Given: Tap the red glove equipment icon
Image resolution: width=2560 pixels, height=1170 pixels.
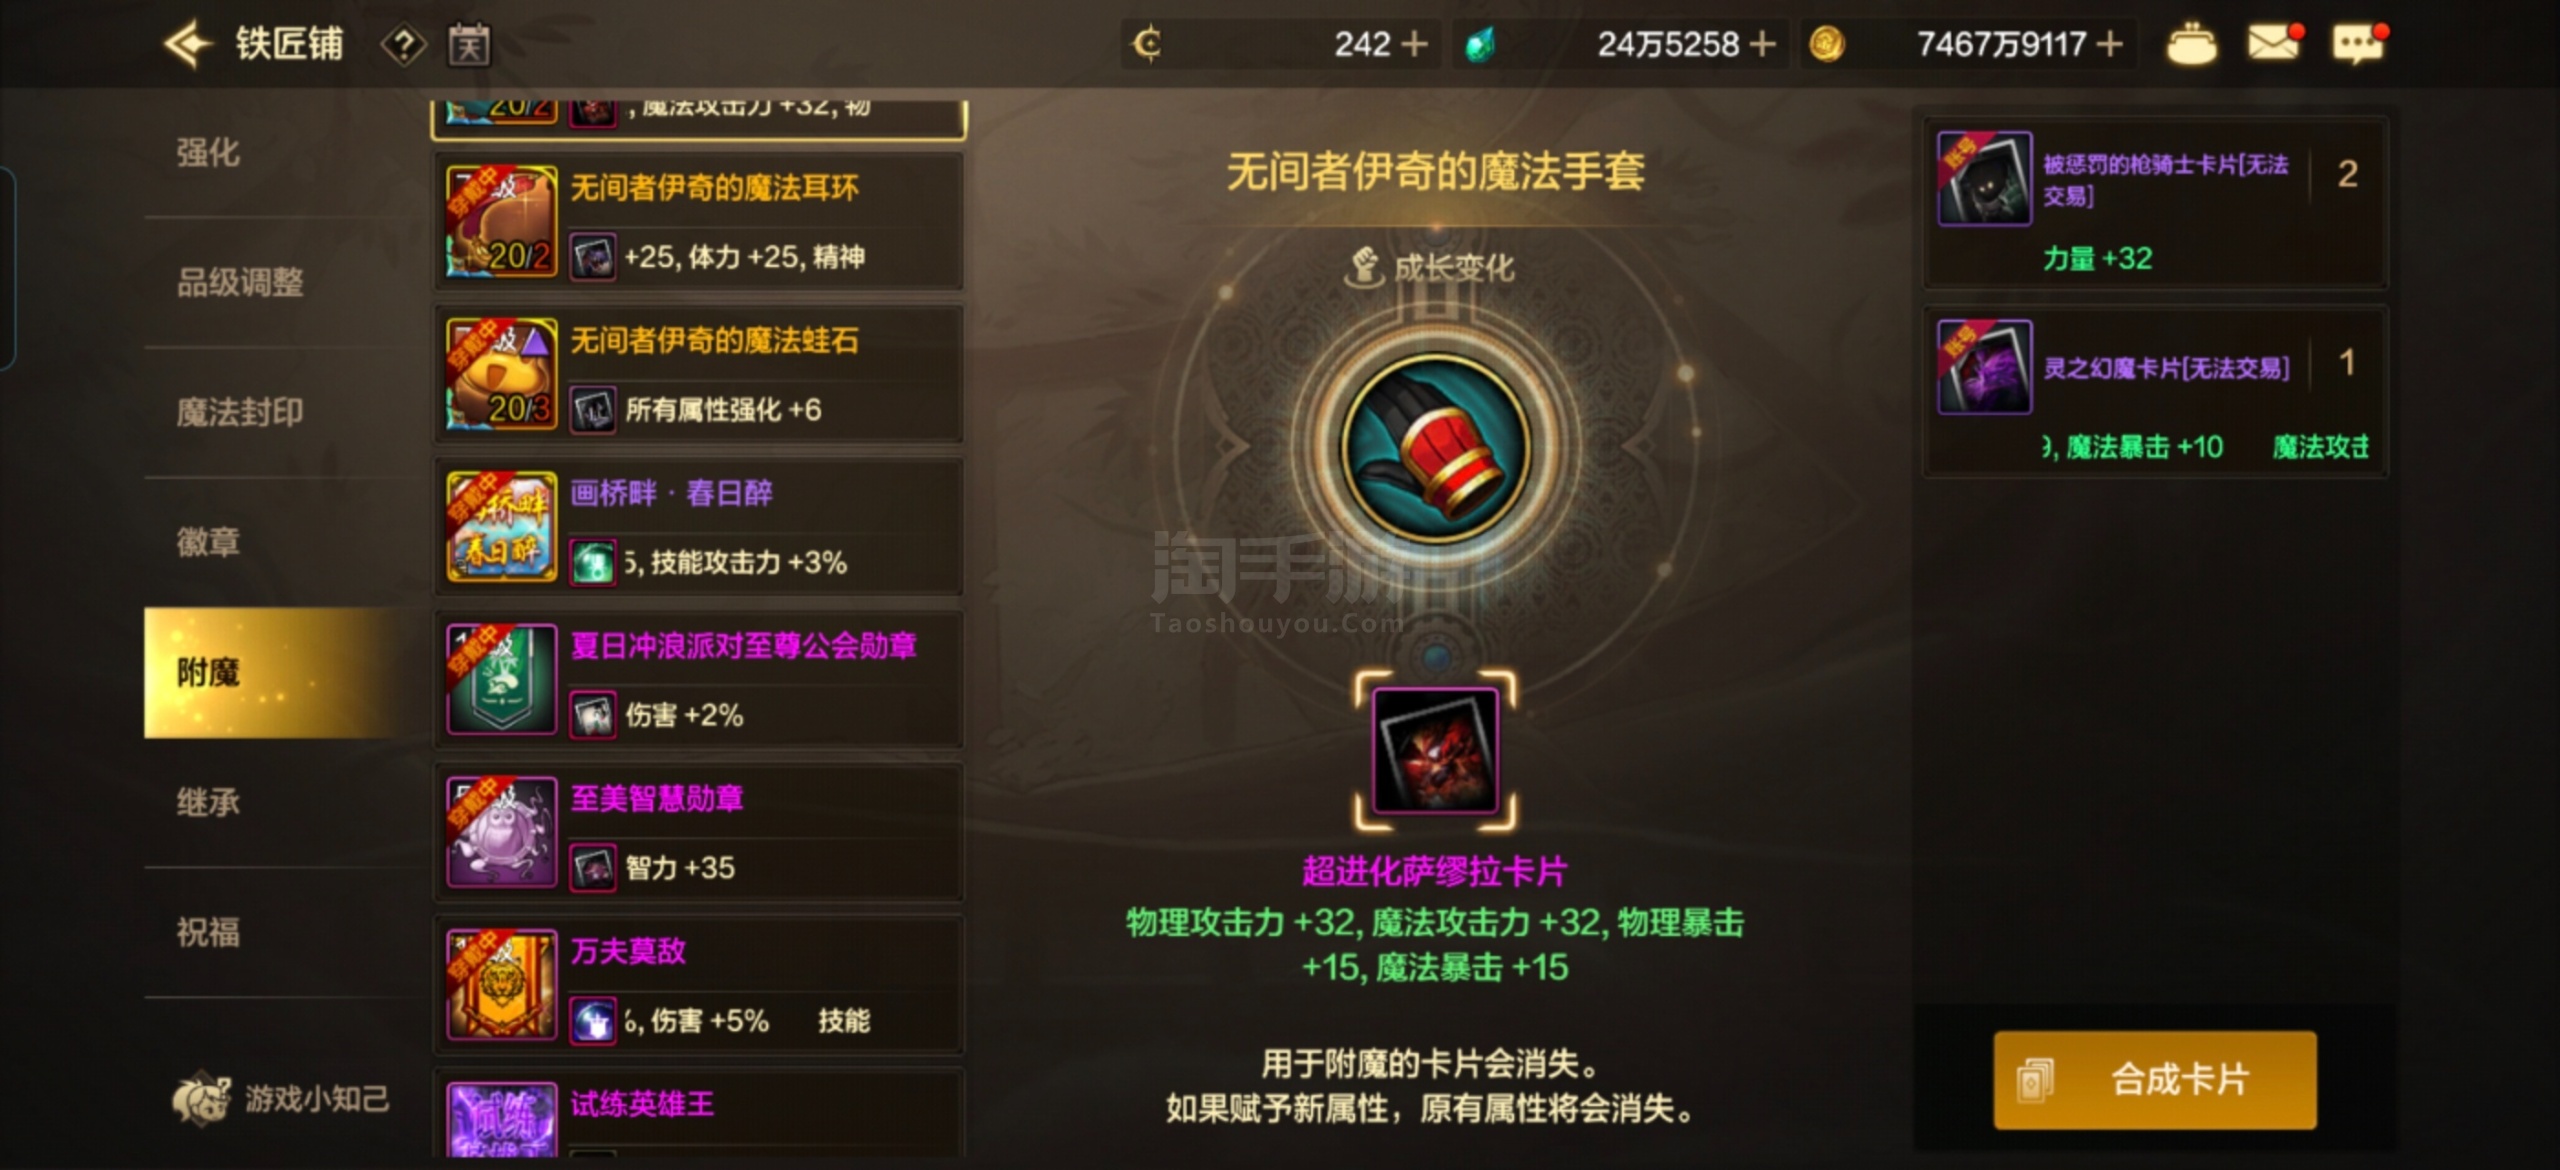Looking at the screenshot, I should [1436, 448].
